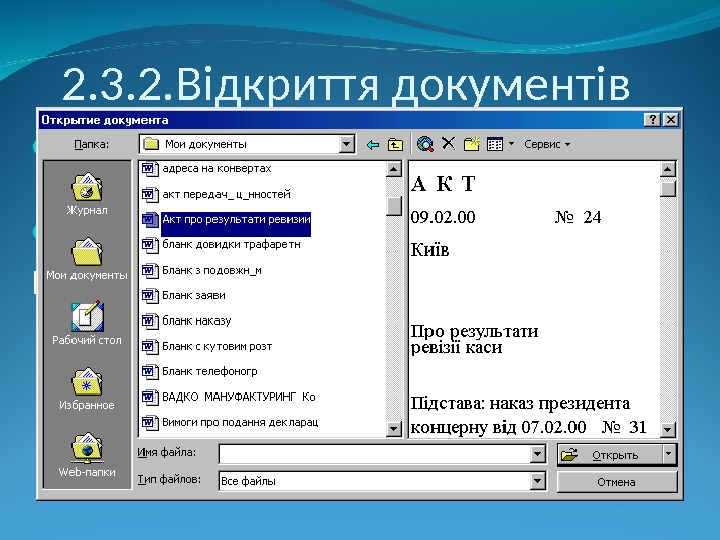Screen dimensions: 720x540
Task: Click preview pane scroll up arrow
Action: click(668, 169)
